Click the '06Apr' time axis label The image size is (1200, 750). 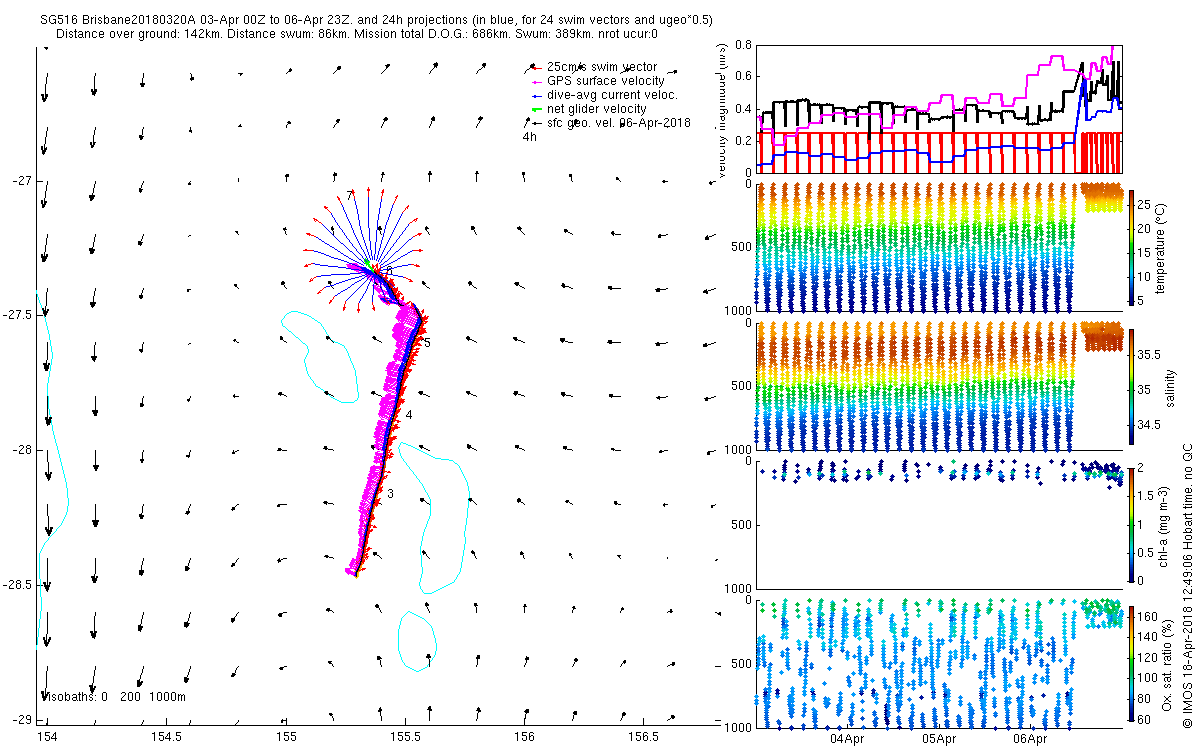tap(1031, 738)
